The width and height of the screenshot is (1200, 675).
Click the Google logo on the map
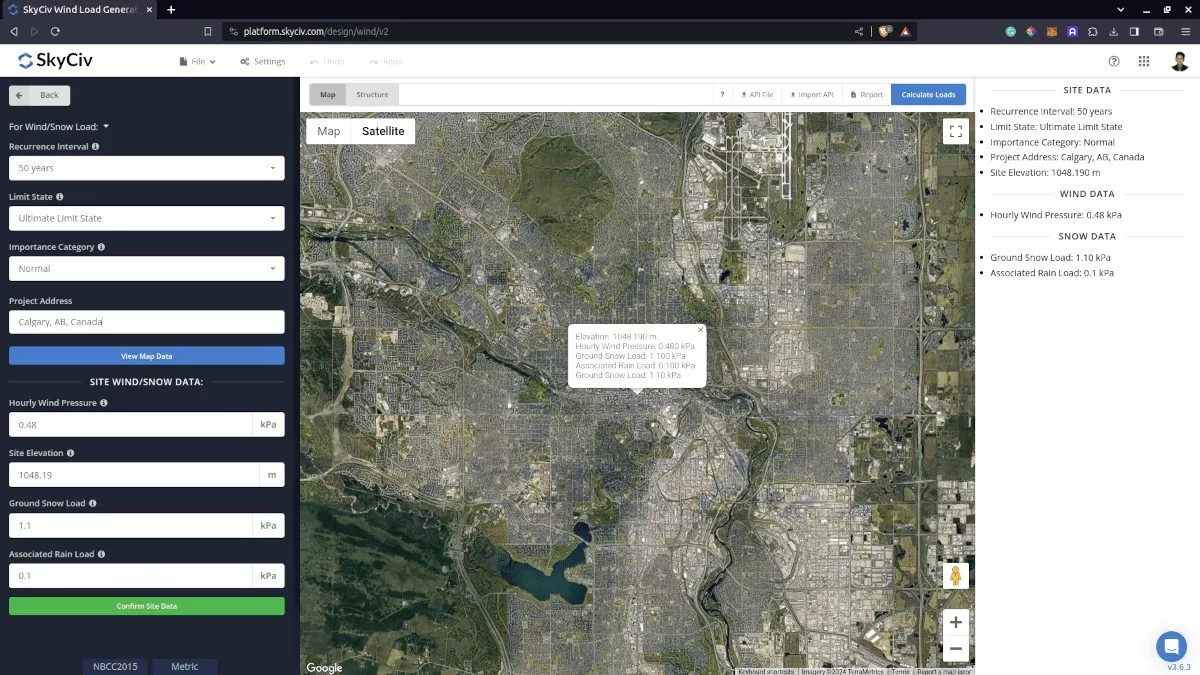pyautogui.click(x=324, y=668)
